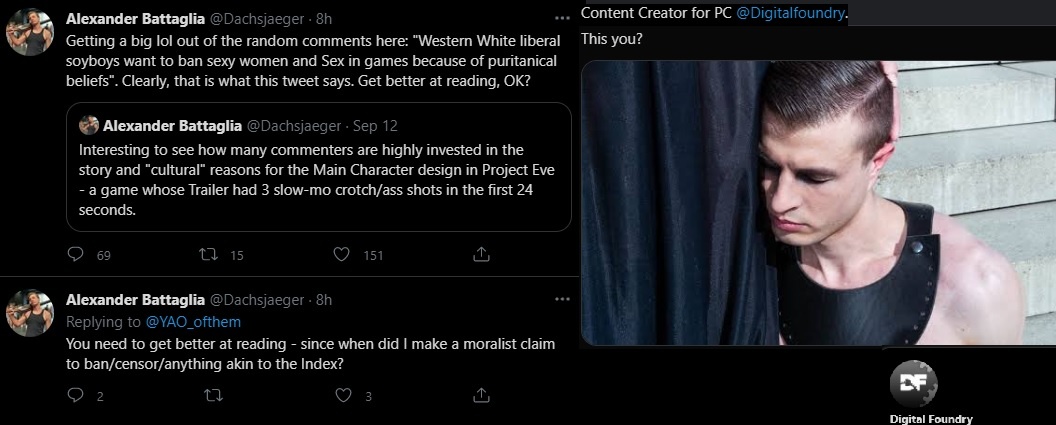Like the reply tweet with 3 likes

[343, 395]
